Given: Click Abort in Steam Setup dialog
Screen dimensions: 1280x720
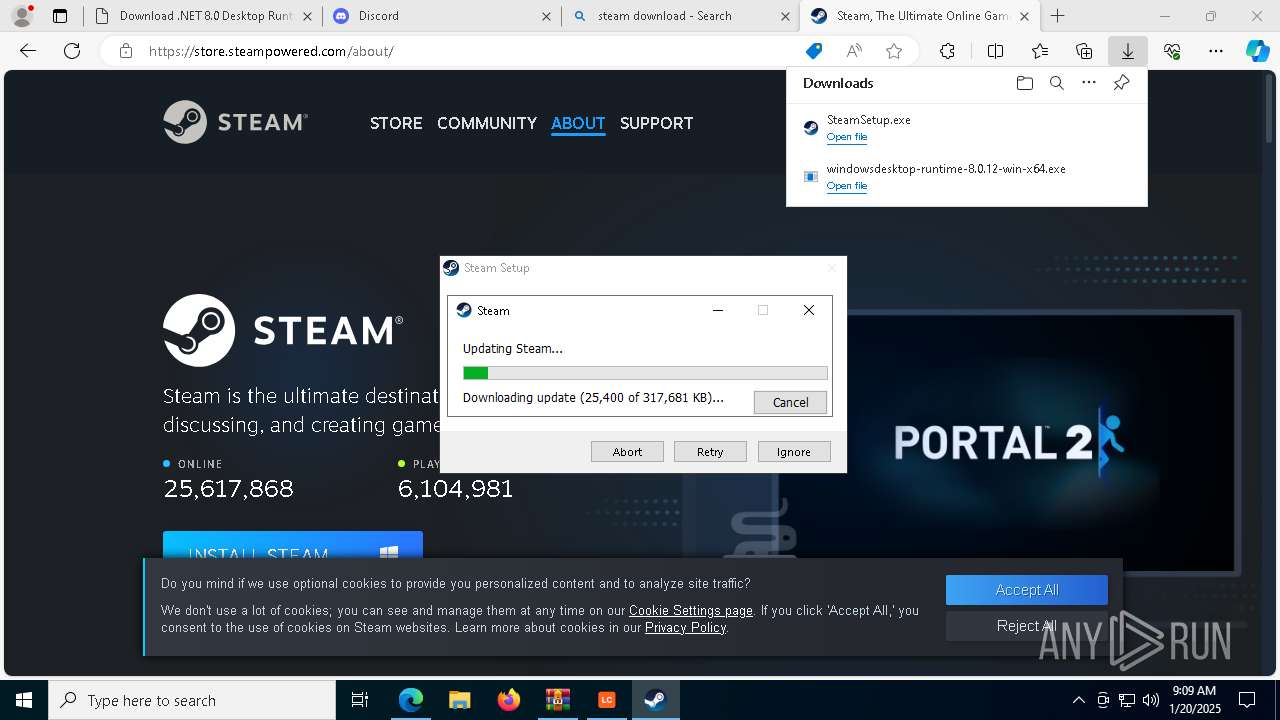Looking at the screenshot, I should tap(627, 452).
